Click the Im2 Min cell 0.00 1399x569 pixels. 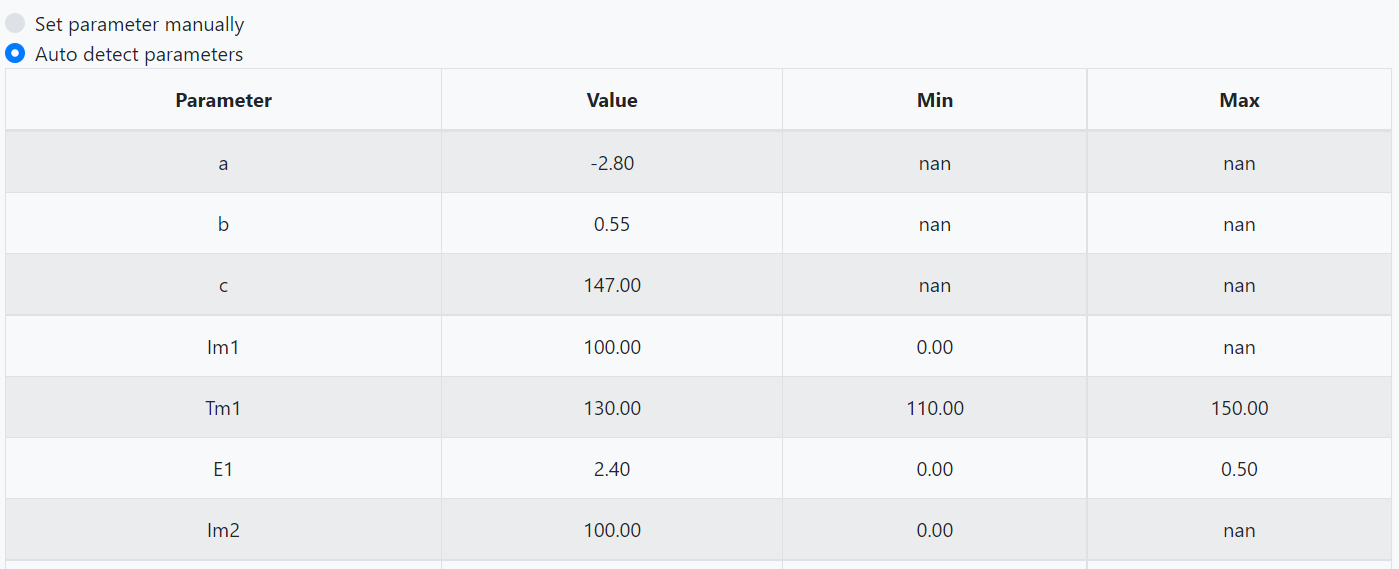tap(934, 530)
